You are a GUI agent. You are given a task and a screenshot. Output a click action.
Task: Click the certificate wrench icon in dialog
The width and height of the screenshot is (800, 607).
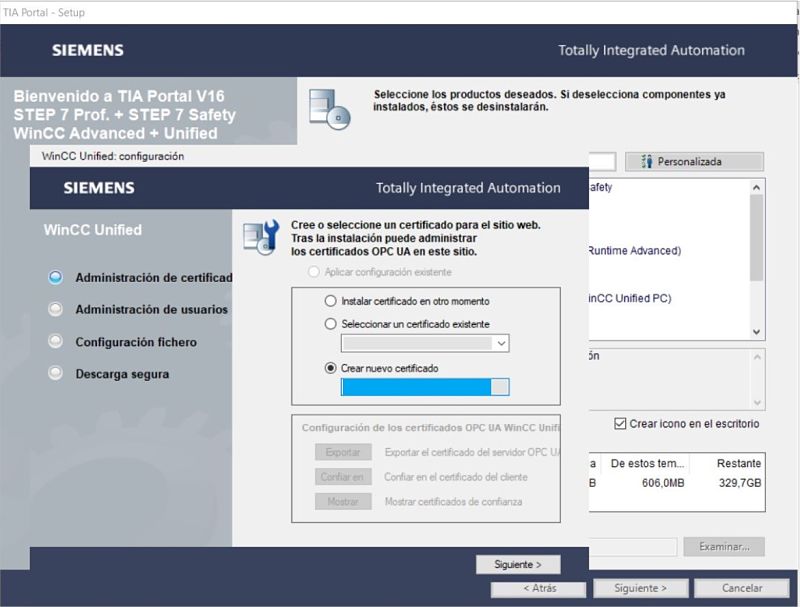[260, 237]
